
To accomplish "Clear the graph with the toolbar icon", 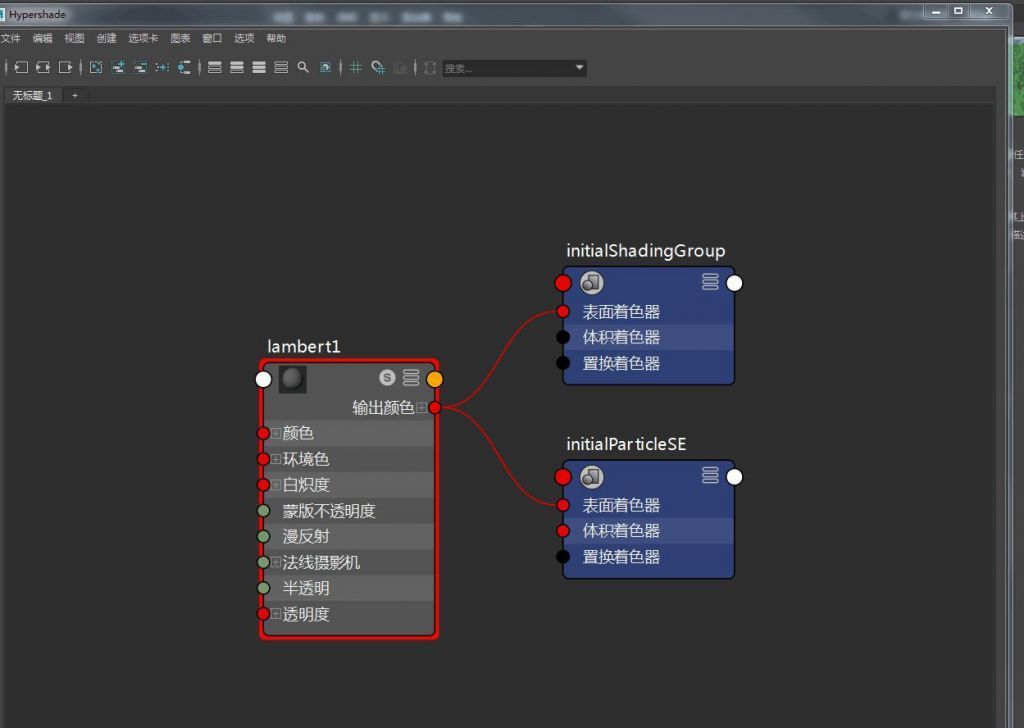I will (96, 67).
